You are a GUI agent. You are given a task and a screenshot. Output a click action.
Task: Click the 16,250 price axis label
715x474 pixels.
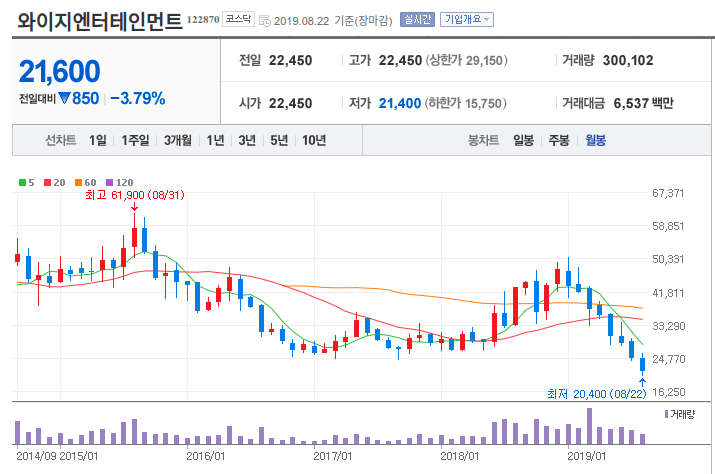click(x=668, y=392)
